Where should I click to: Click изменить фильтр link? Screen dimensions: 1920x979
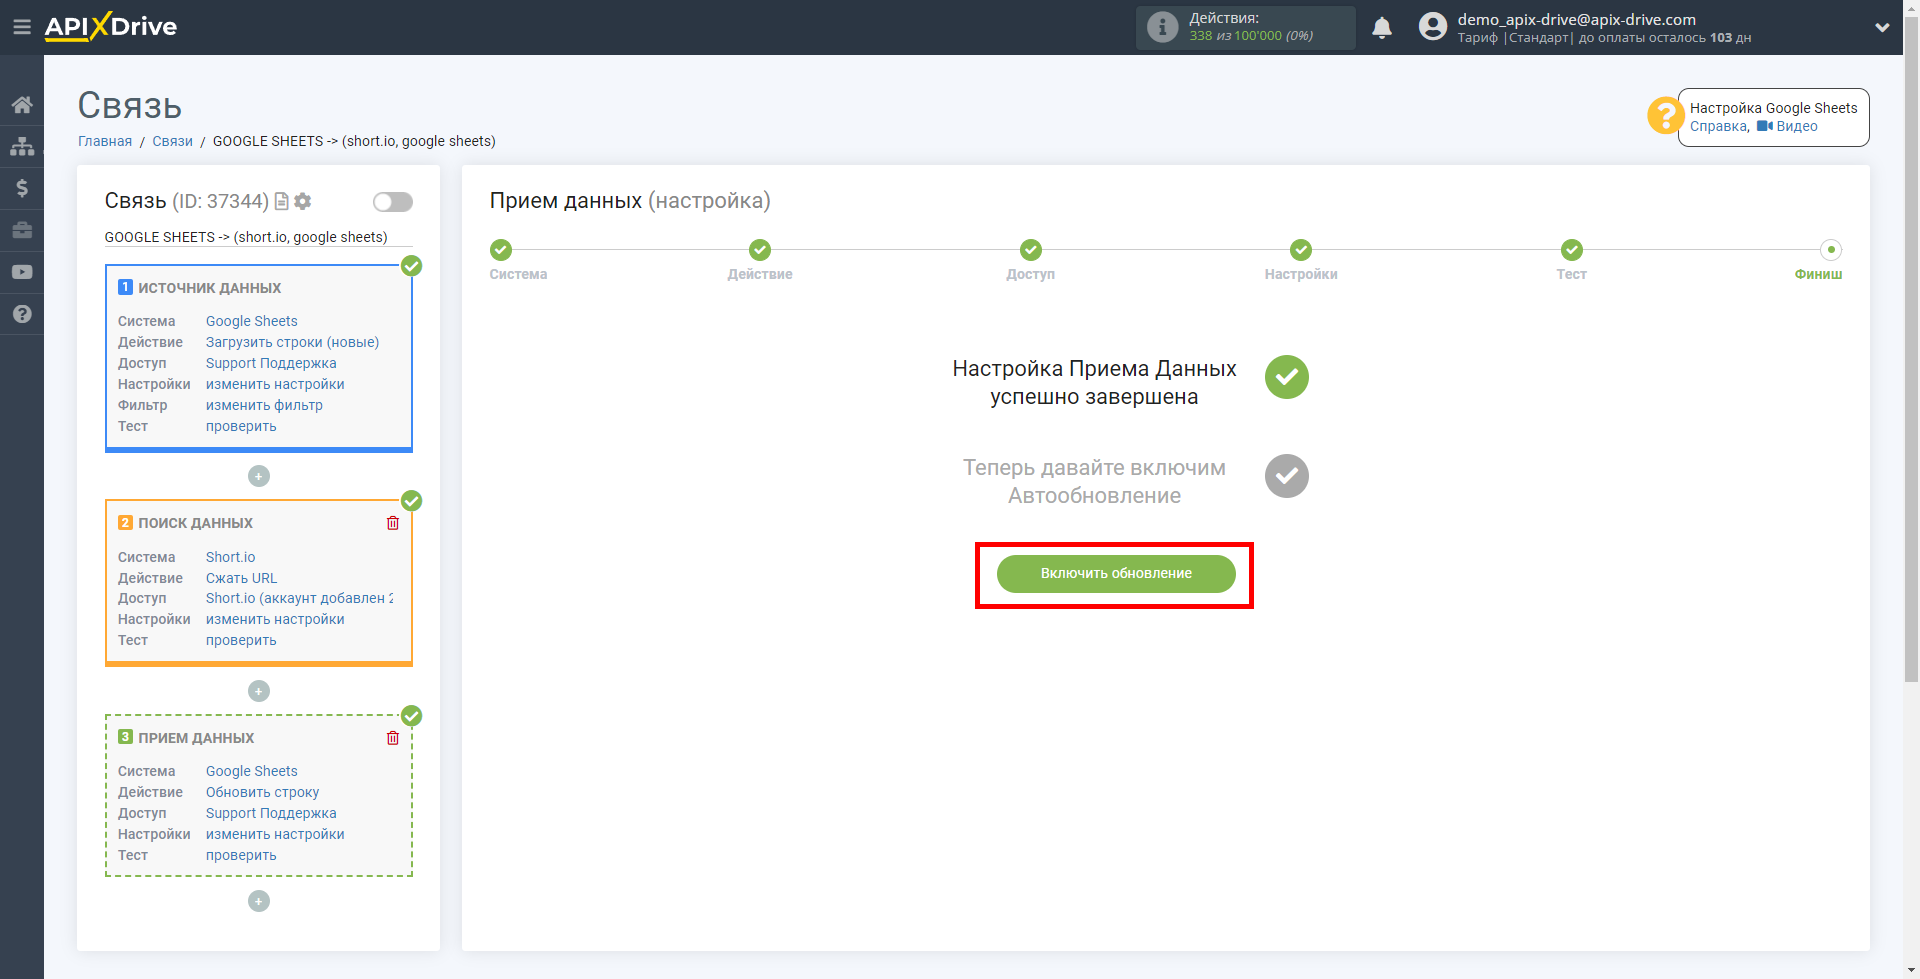tap(264, 405)
